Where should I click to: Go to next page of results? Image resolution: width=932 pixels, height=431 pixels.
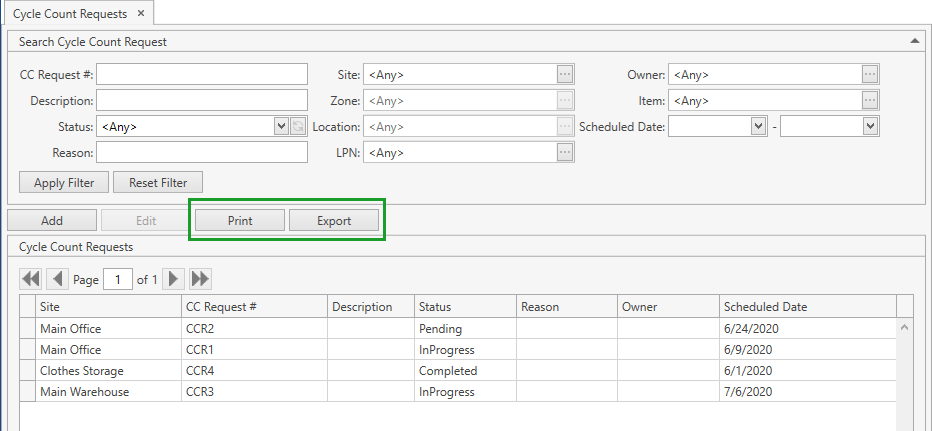point(174,279)
